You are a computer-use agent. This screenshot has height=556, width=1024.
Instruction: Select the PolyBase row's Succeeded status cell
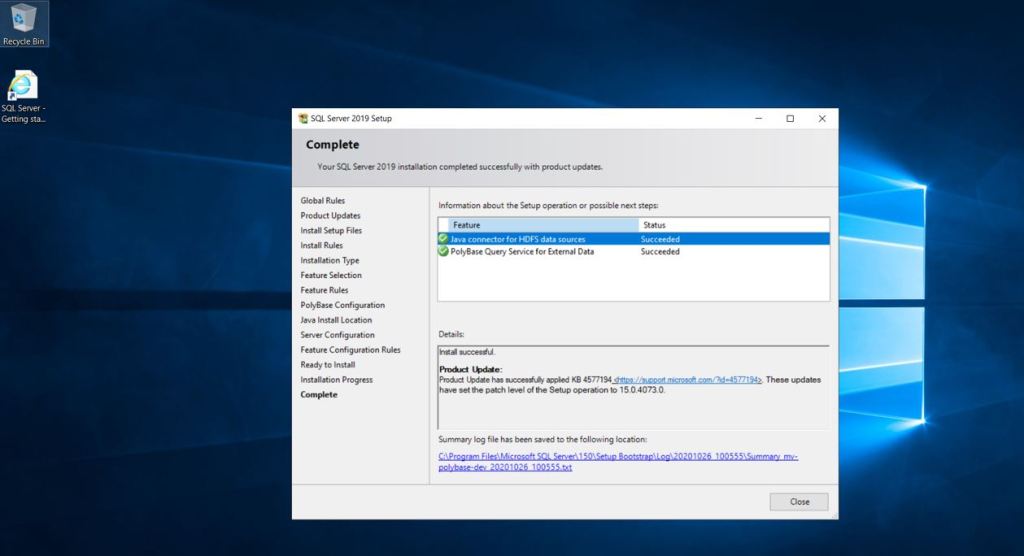[x=660, y=252]
